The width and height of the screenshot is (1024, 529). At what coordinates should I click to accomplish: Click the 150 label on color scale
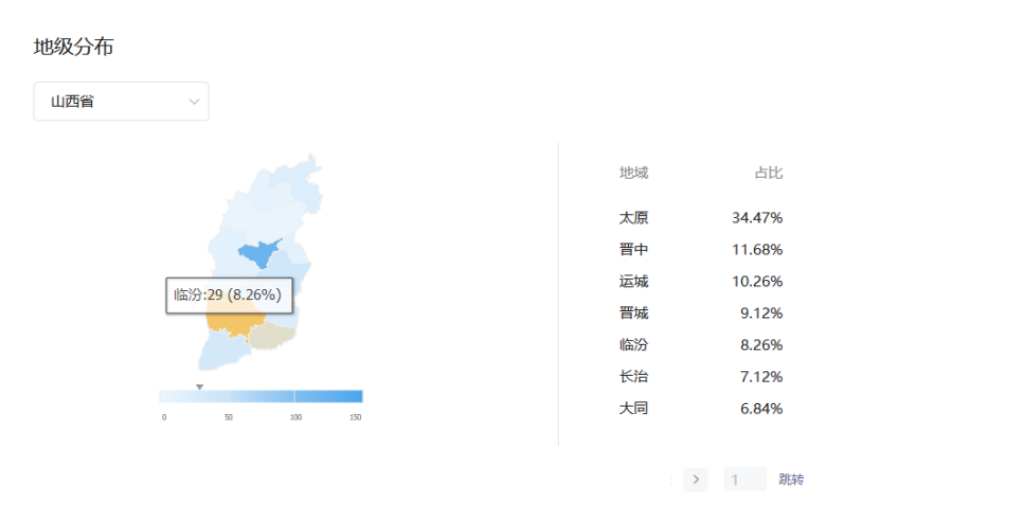tap(355, 417)
